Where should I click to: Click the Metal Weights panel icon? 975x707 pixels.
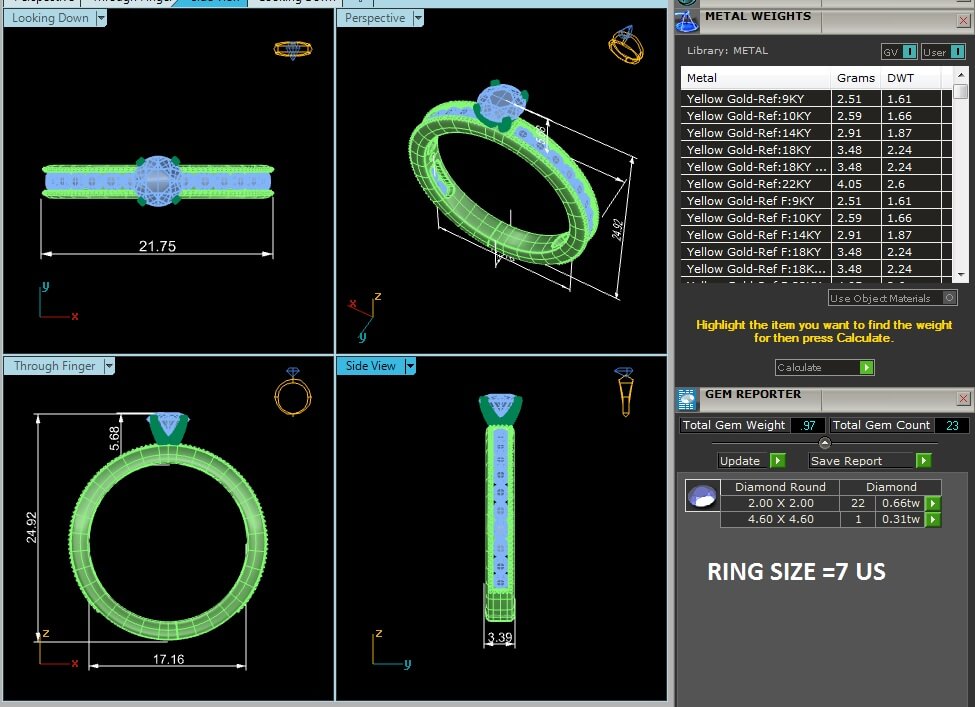coord(686,19)
